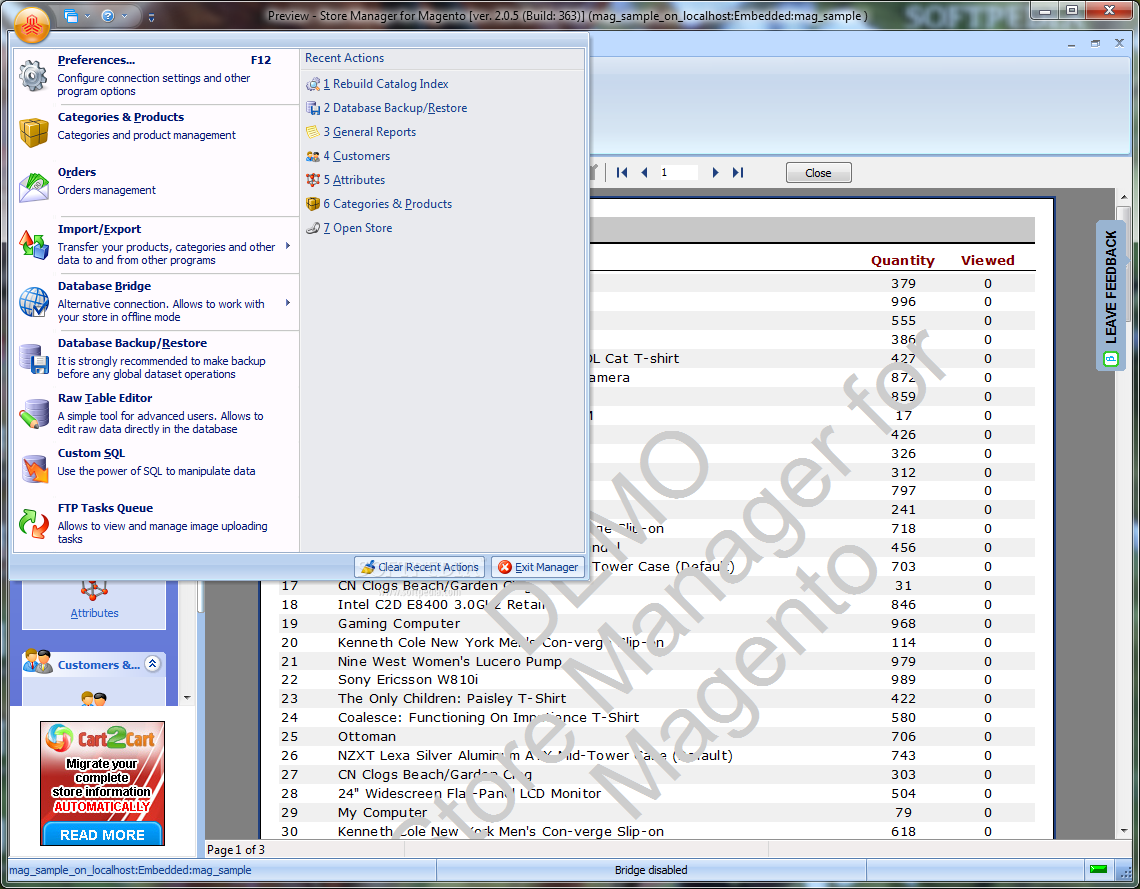Click Exit Manager button
Screen dimensions: 1140x889
tap(539, 567)
